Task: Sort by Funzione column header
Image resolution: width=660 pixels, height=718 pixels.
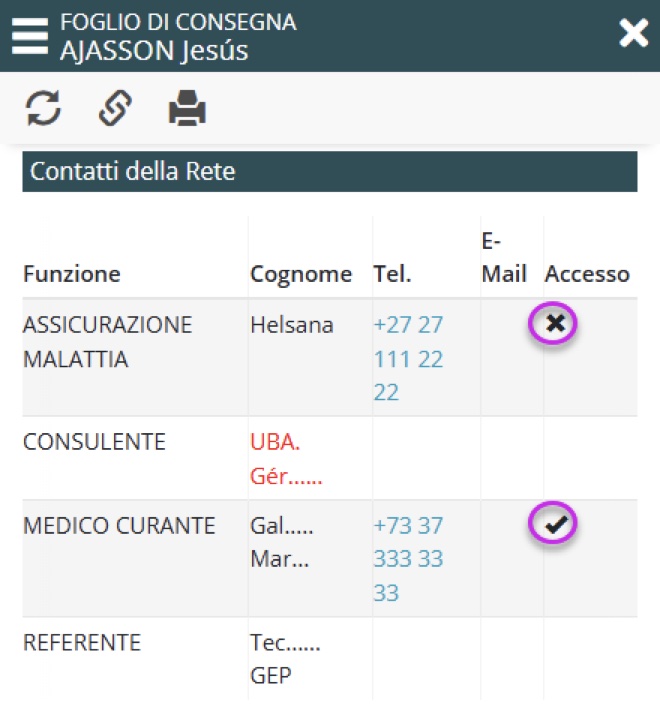Action: click(x=72, y=274)
